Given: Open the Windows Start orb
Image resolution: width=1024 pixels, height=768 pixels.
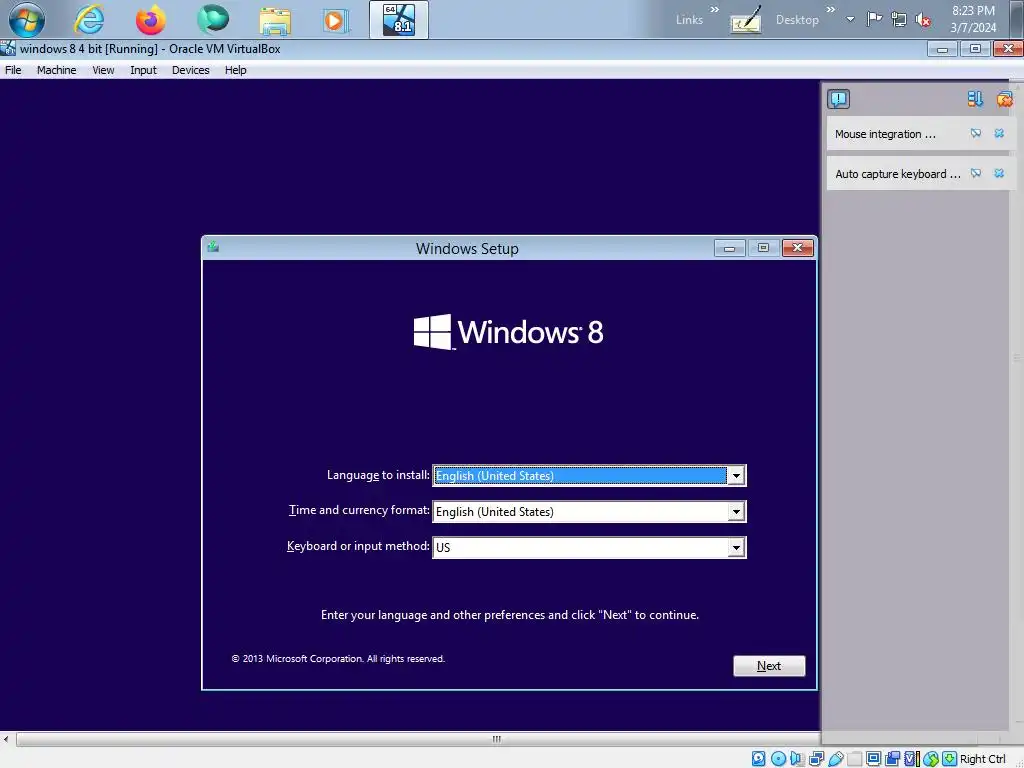Looking at the screenshot, I should (x=27, y=19).
